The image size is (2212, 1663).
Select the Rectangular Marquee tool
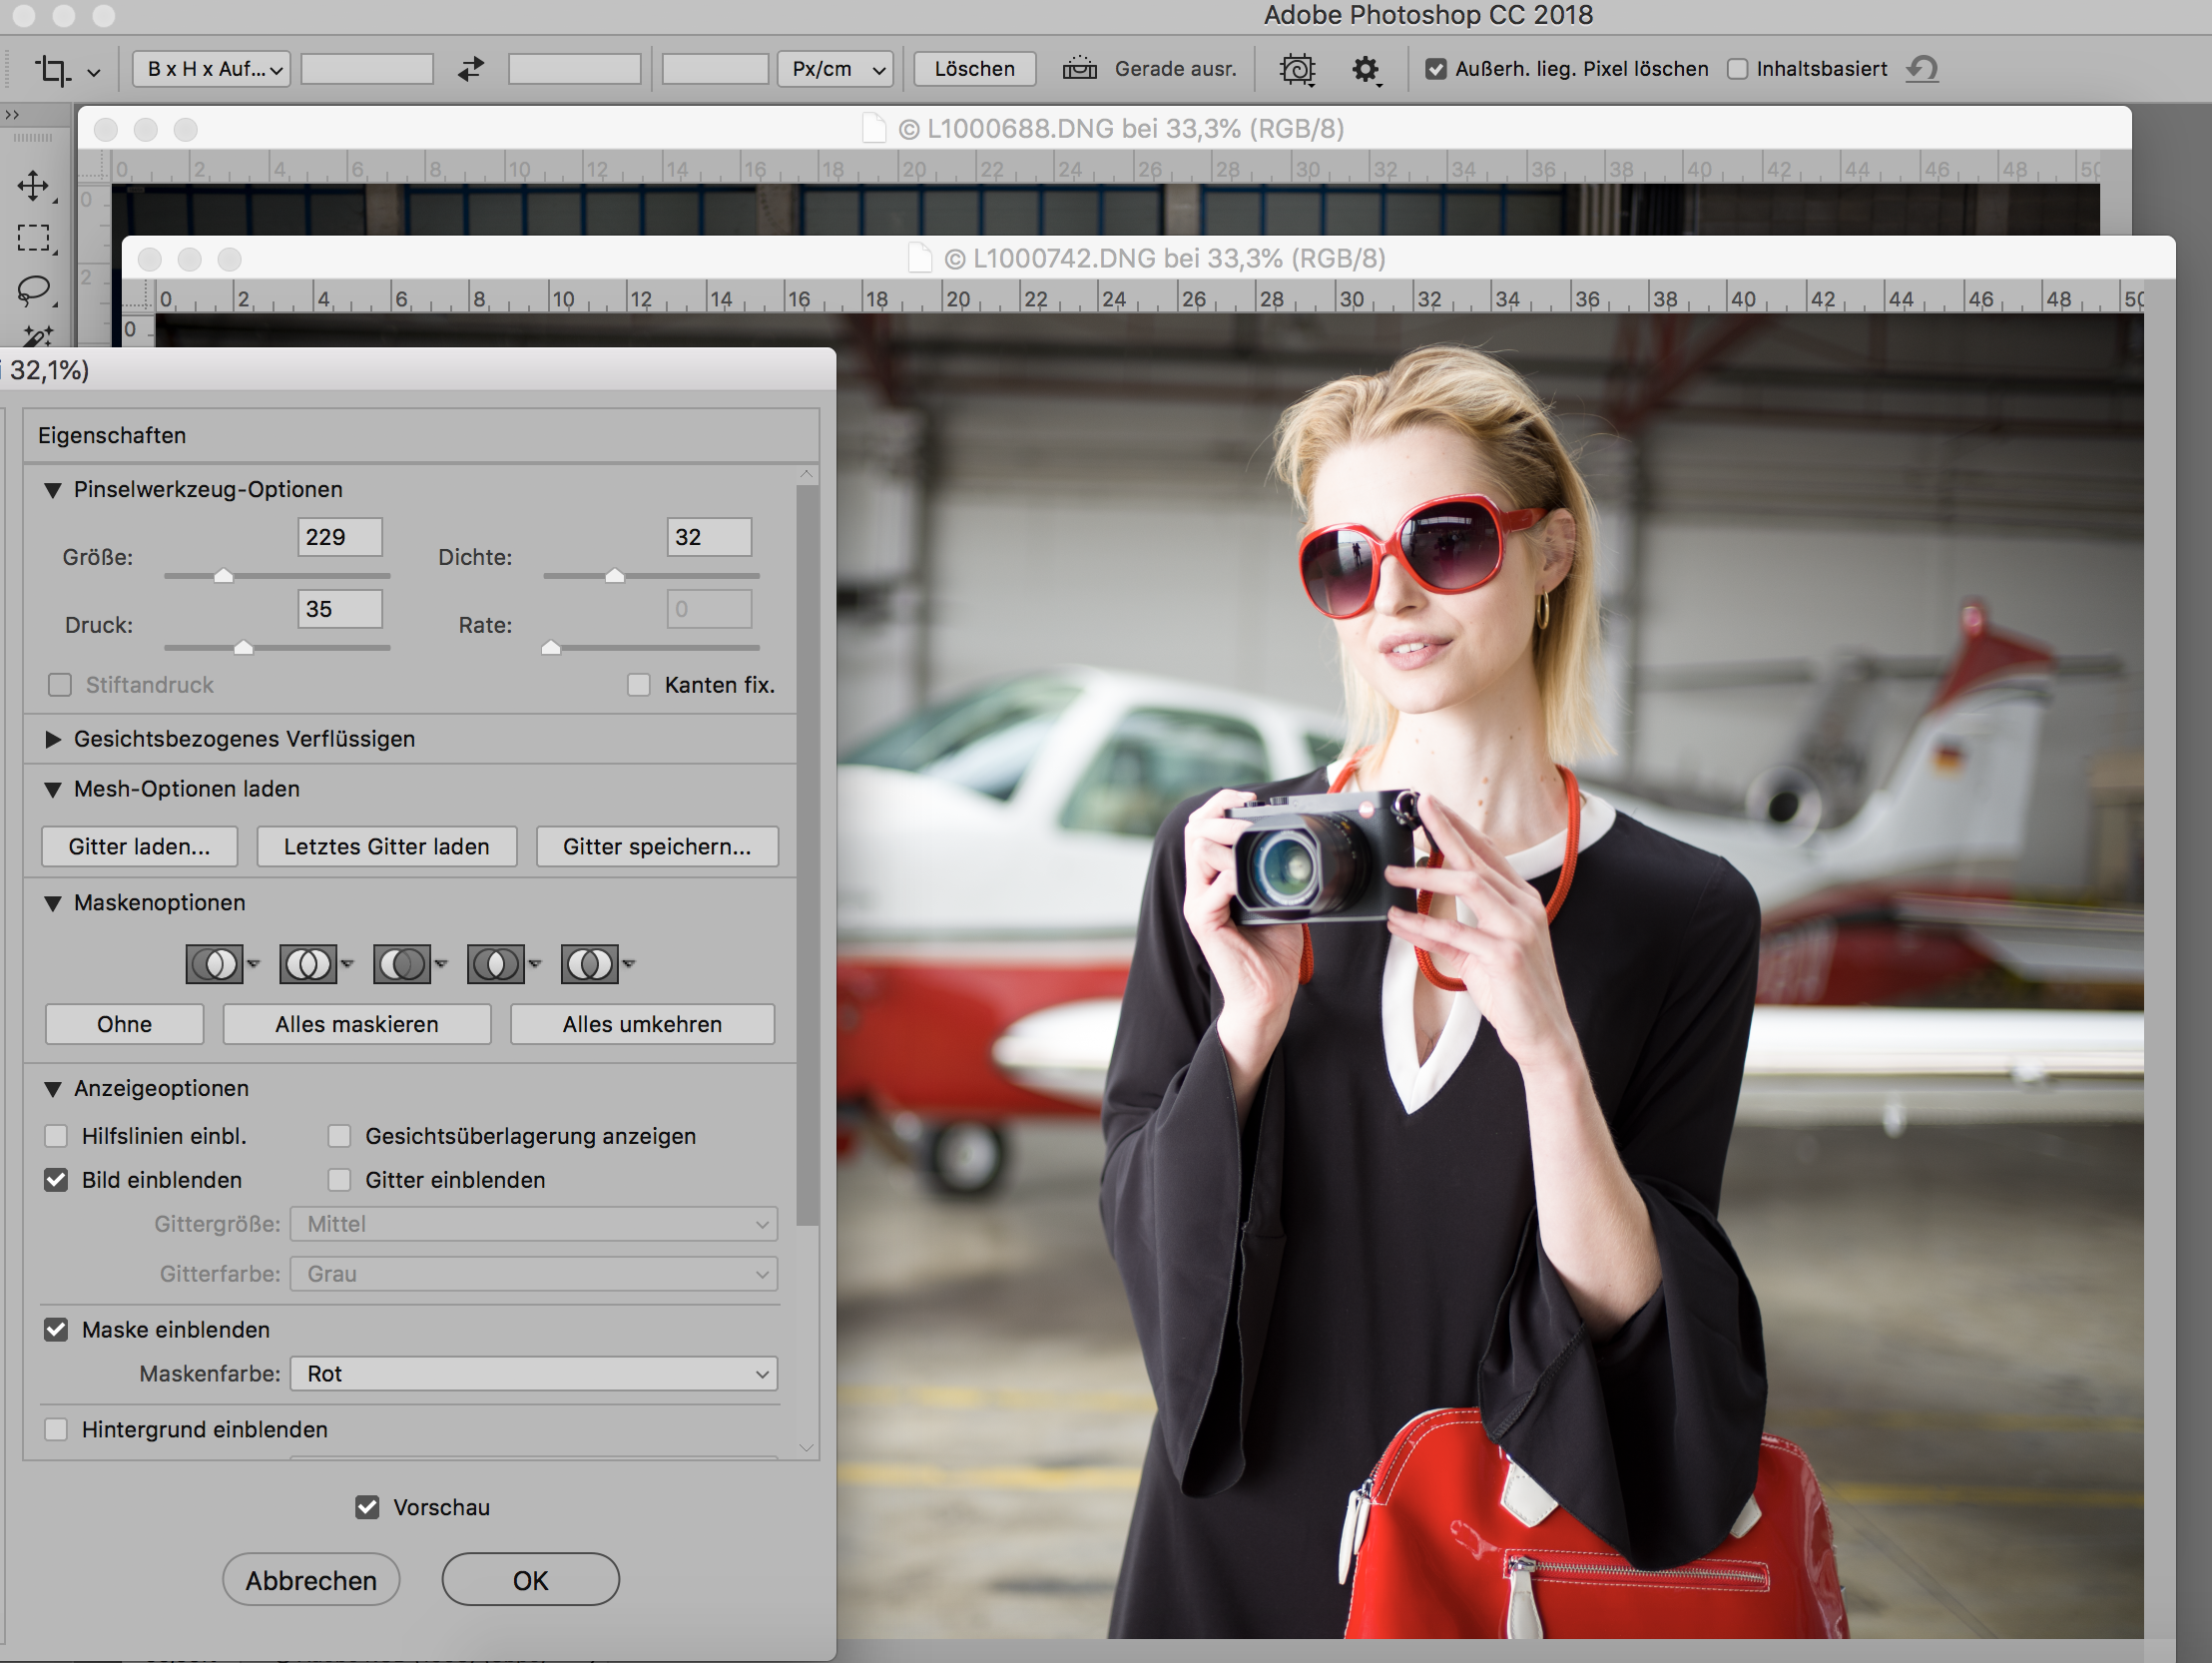(x=34, y=238)
